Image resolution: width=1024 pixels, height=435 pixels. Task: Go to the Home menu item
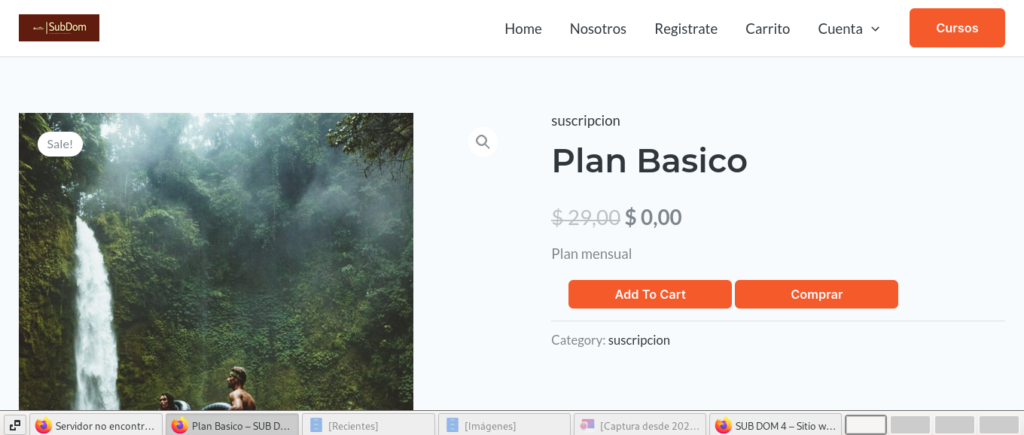click(523, 29)
